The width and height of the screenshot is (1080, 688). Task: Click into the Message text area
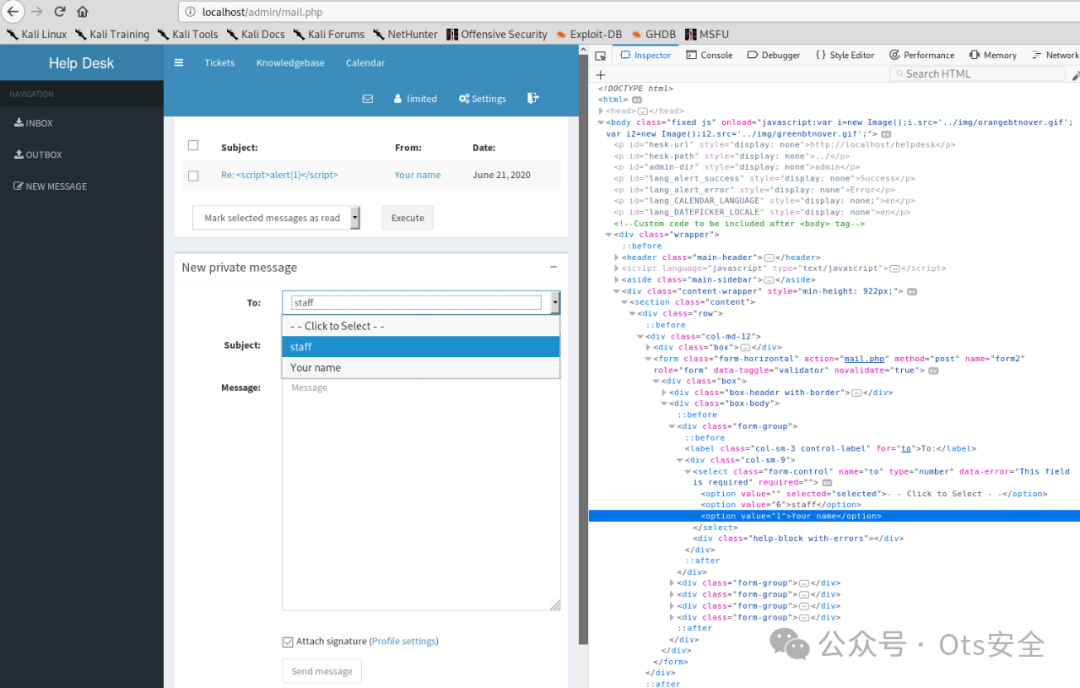[421, 494]
